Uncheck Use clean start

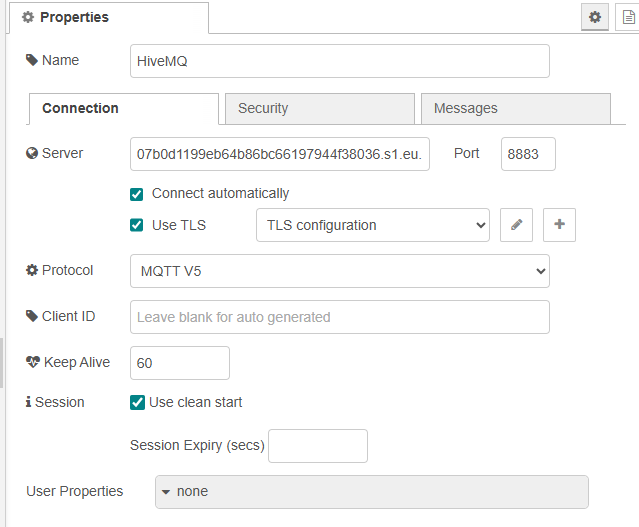(x=137, y=402)
